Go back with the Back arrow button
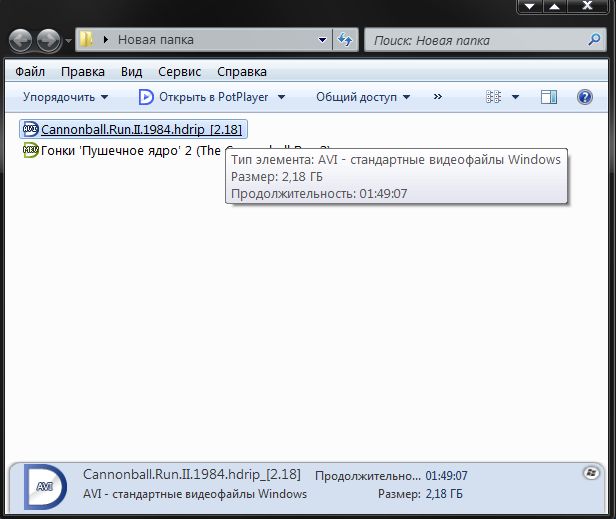 20,40
